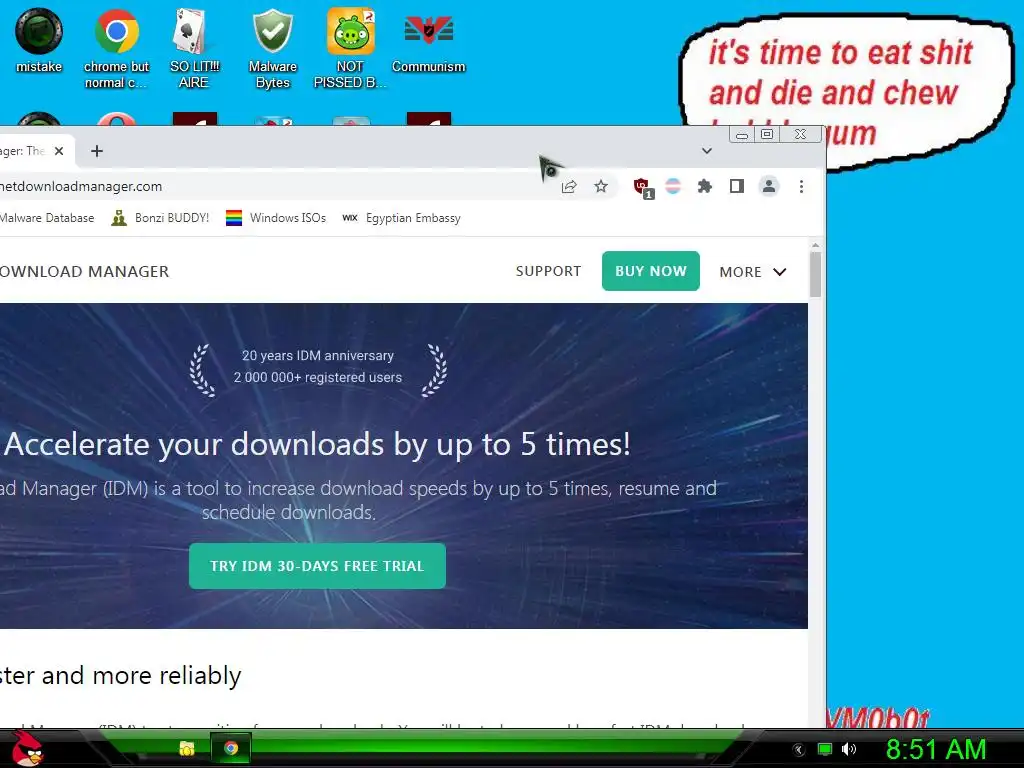This screenshot has height=768, width=1024.
Task: Click the BUY NOW button
Action: pos(650,271)
